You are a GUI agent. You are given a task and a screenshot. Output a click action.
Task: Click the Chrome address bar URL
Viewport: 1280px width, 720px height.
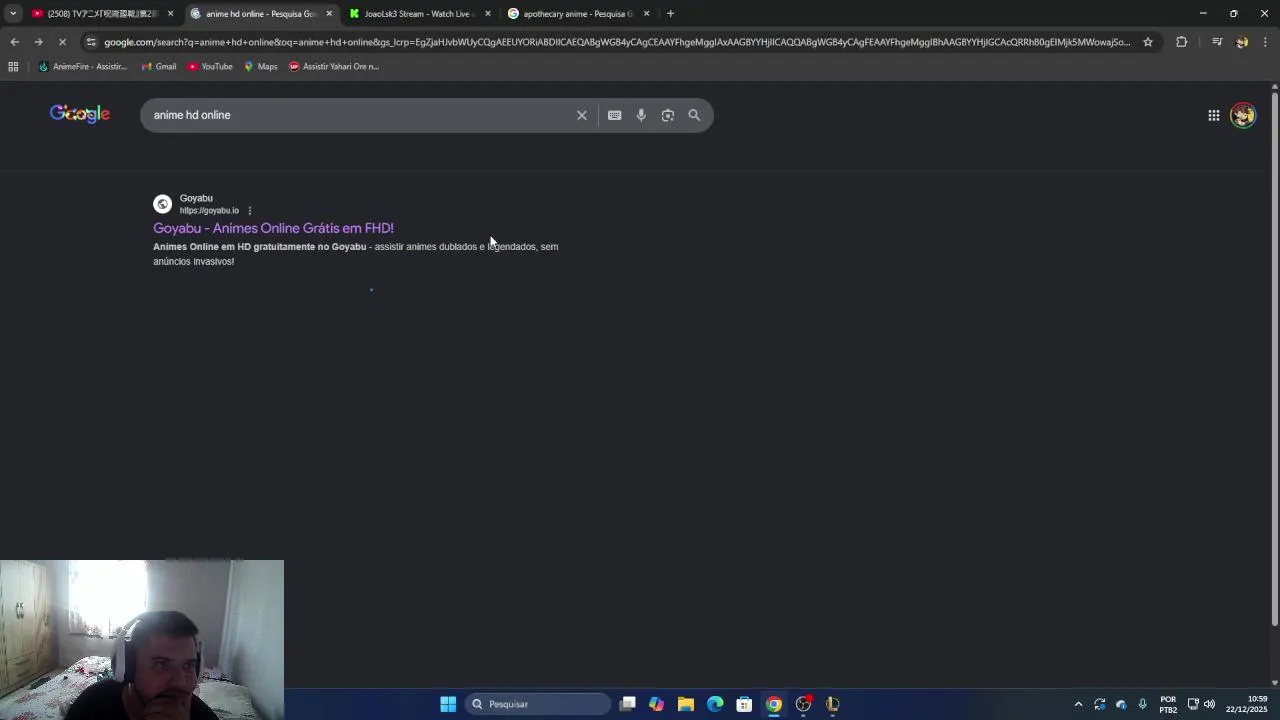pyautogui.click(x=617, y=42)
